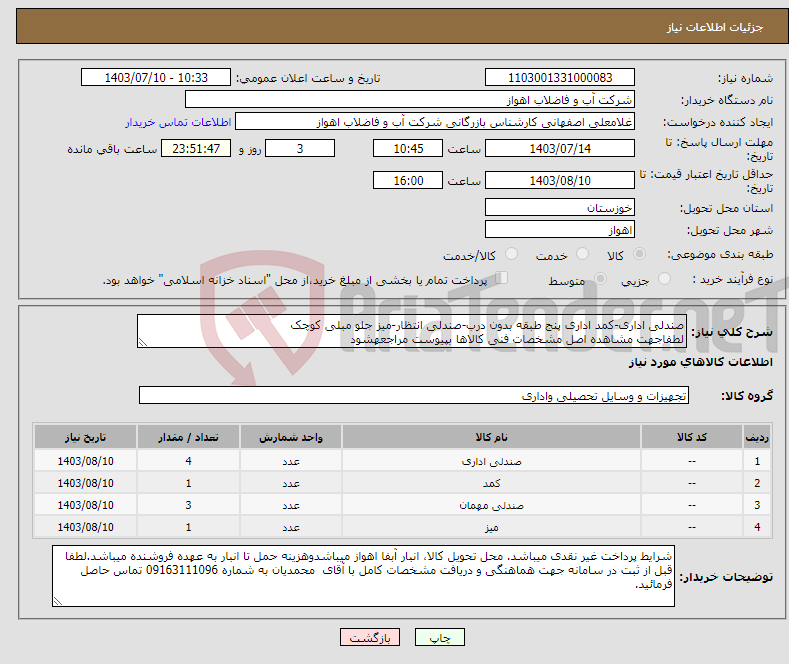
Task: Click the province field خوزستان
Action: click(x=560, y=207)
